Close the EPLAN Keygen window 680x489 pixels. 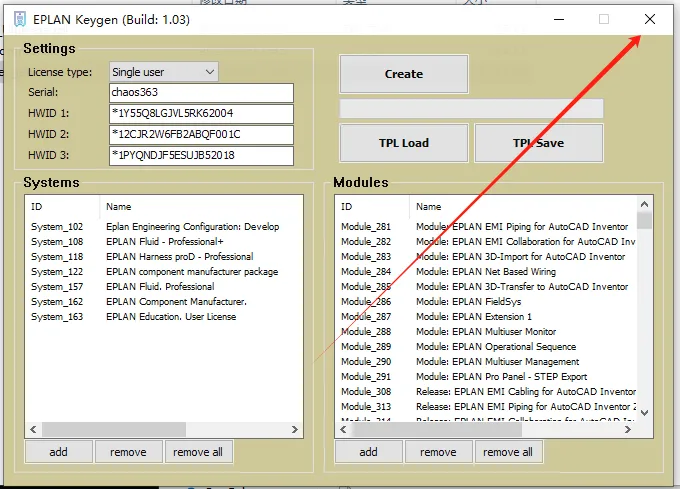point(650,20)
